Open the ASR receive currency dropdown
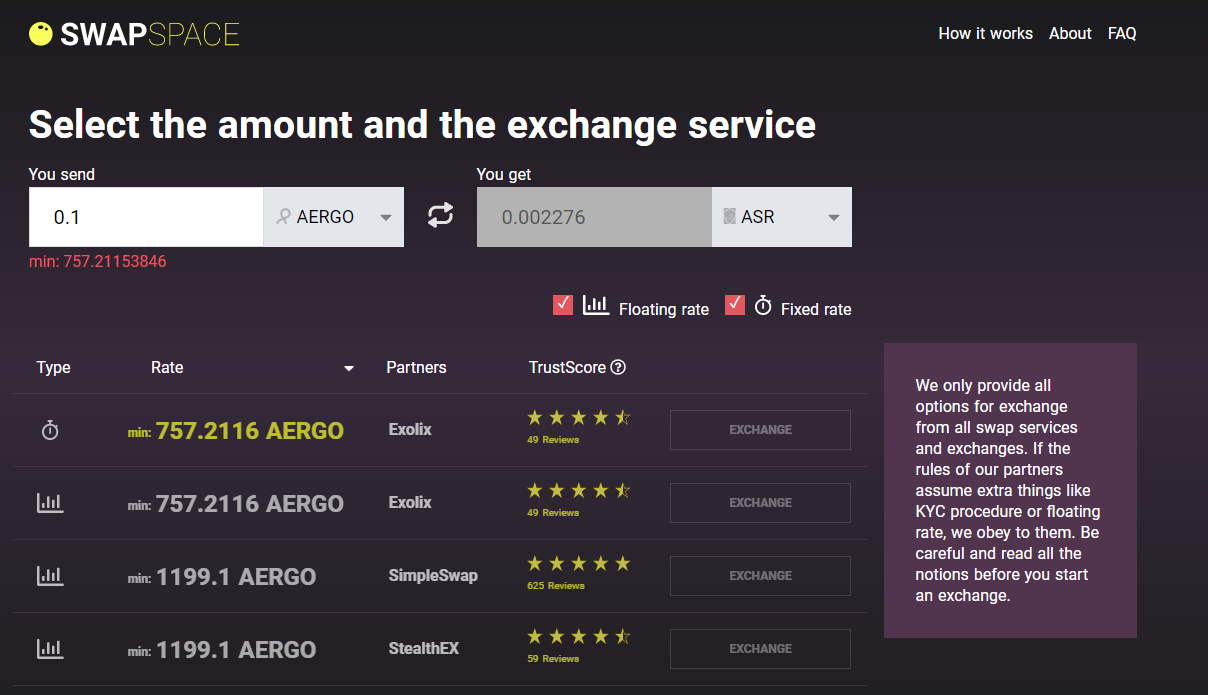This screenshot has height=695, width=1208. pyautogui.click(x=782, y=217)
